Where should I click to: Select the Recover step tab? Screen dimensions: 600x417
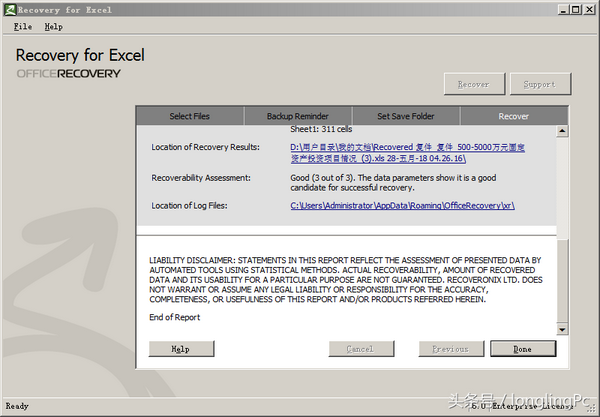[x=514, y=116]
